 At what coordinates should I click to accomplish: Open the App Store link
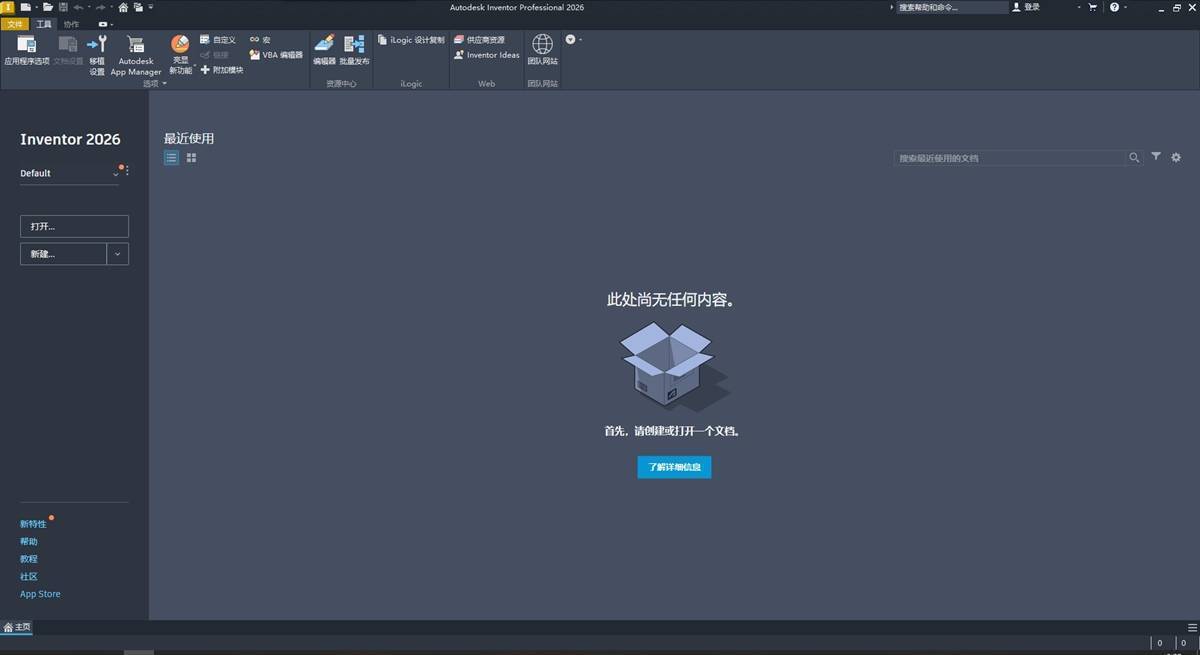coord(40,594)
